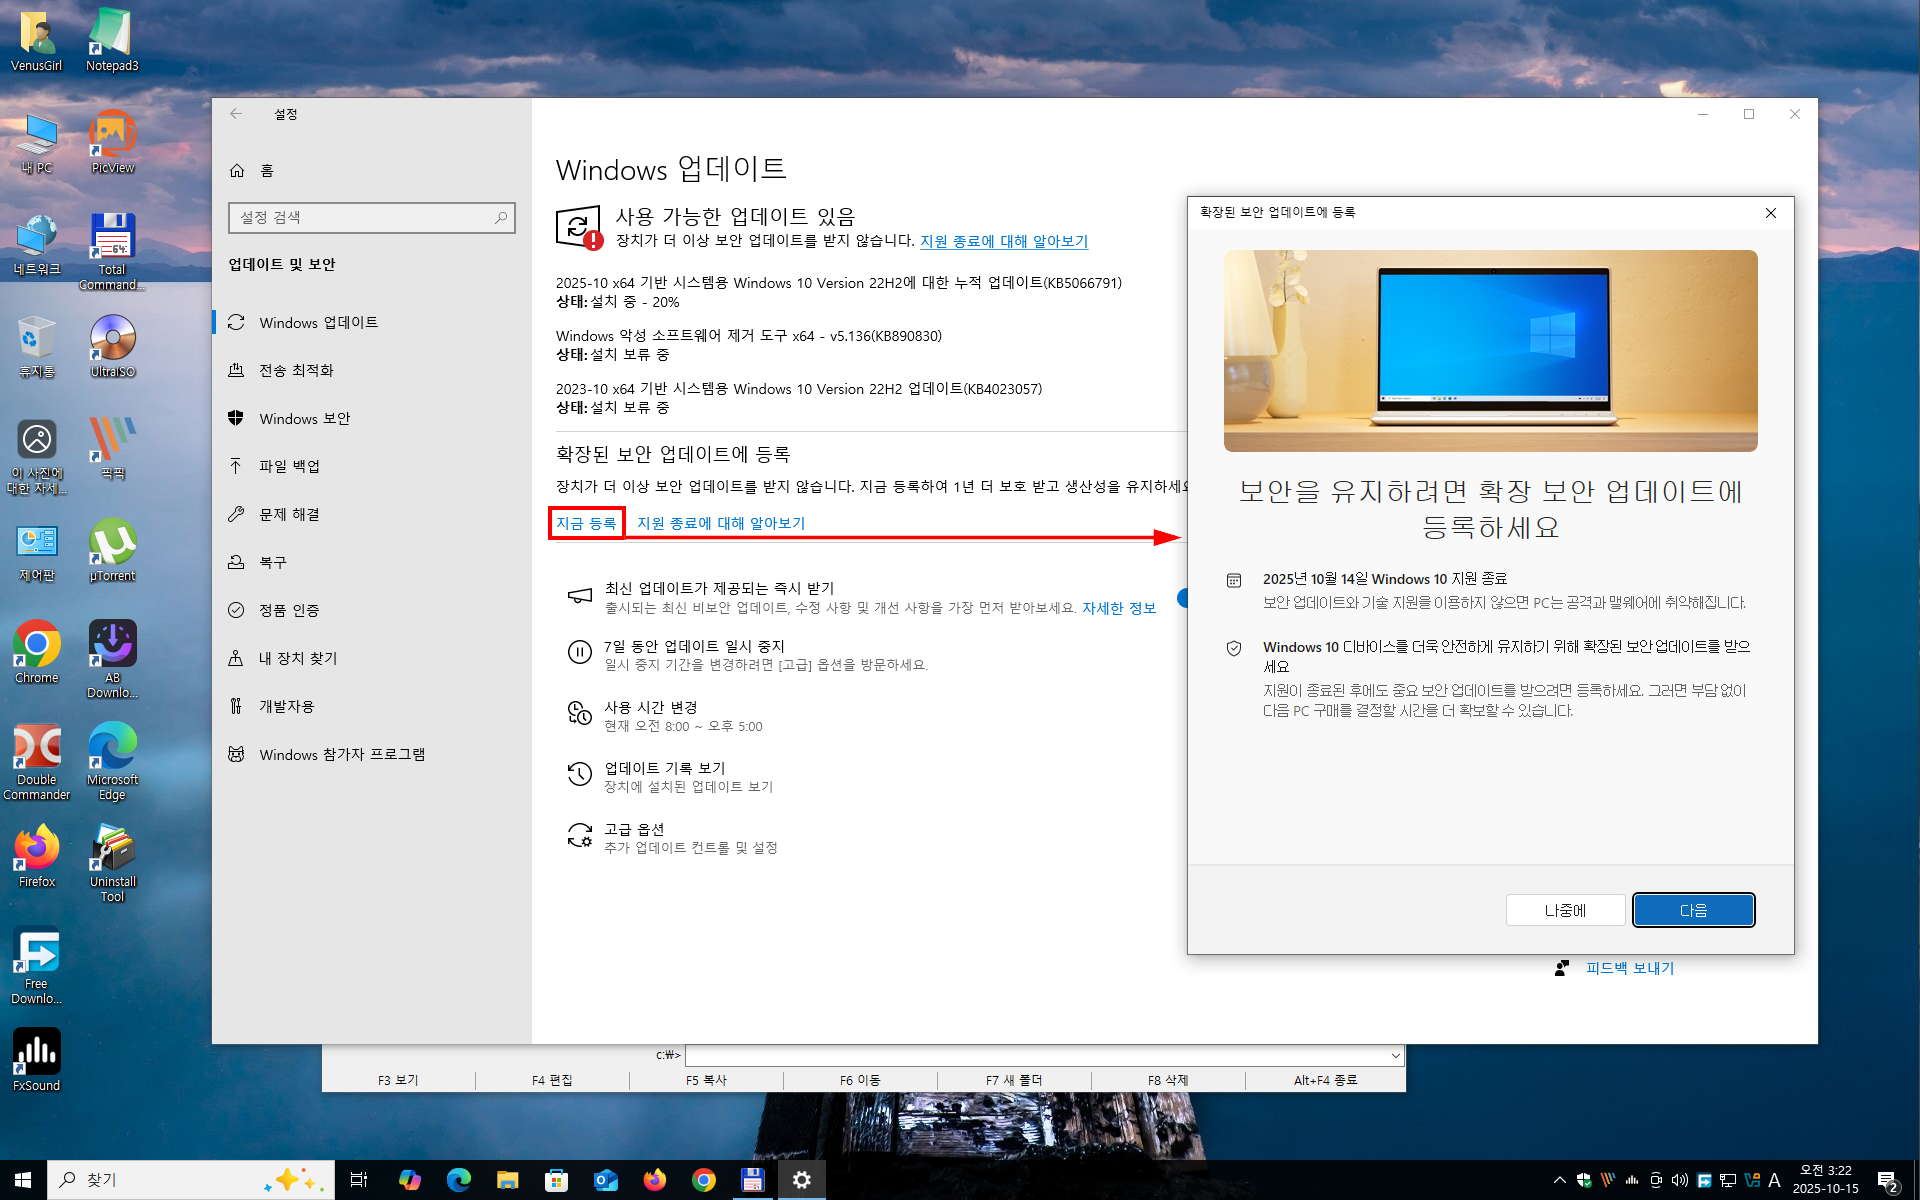Open the Windows Start menu
The image size is (1920, 1200).
click(x=23, y=1180)
